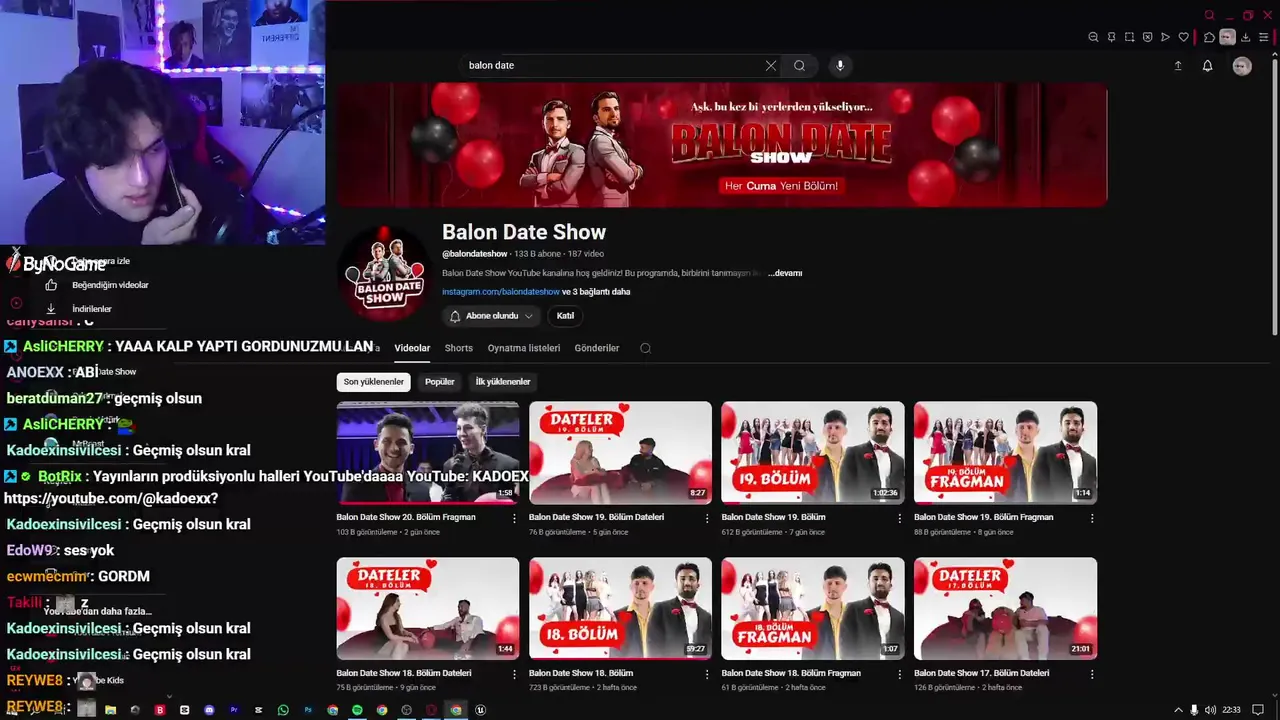Open the 18. Bölüm thumbnail (59:27)
This screenshot has height=720, width=1280.
pyautogui.click(x=620, y=608)
